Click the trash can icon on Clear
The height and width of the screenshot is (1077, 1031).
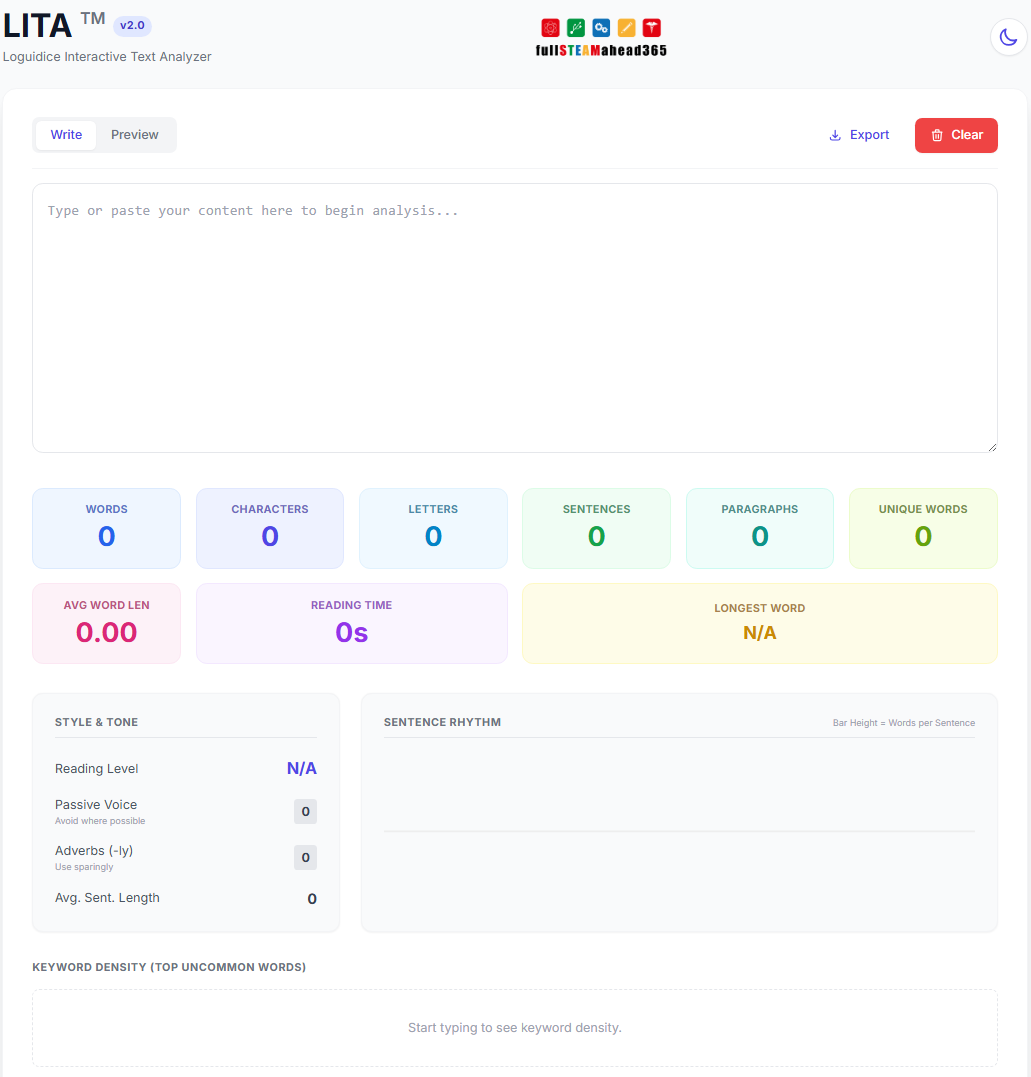pos(937,135)
